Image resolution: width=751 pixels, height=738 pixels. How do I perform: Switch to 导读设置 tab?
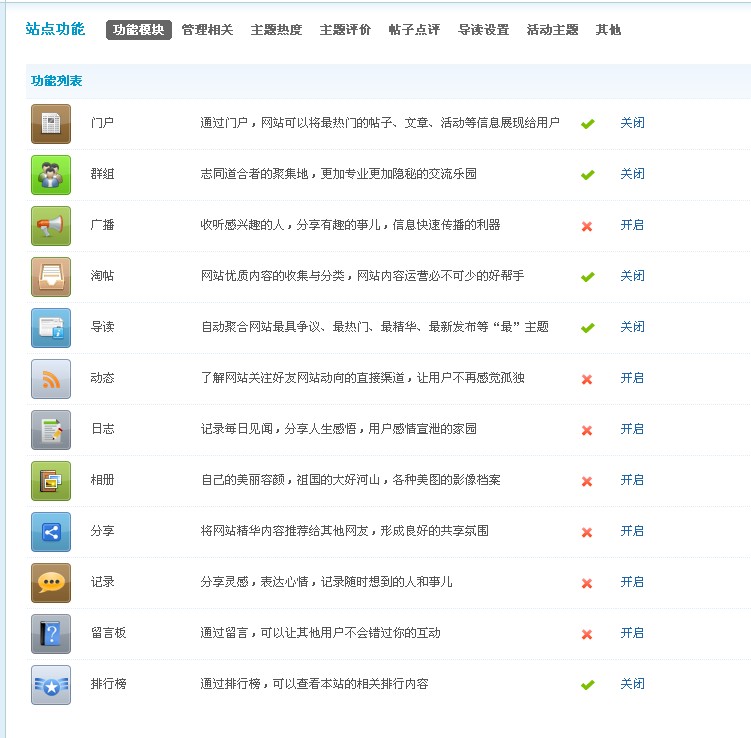click(483, 30)
